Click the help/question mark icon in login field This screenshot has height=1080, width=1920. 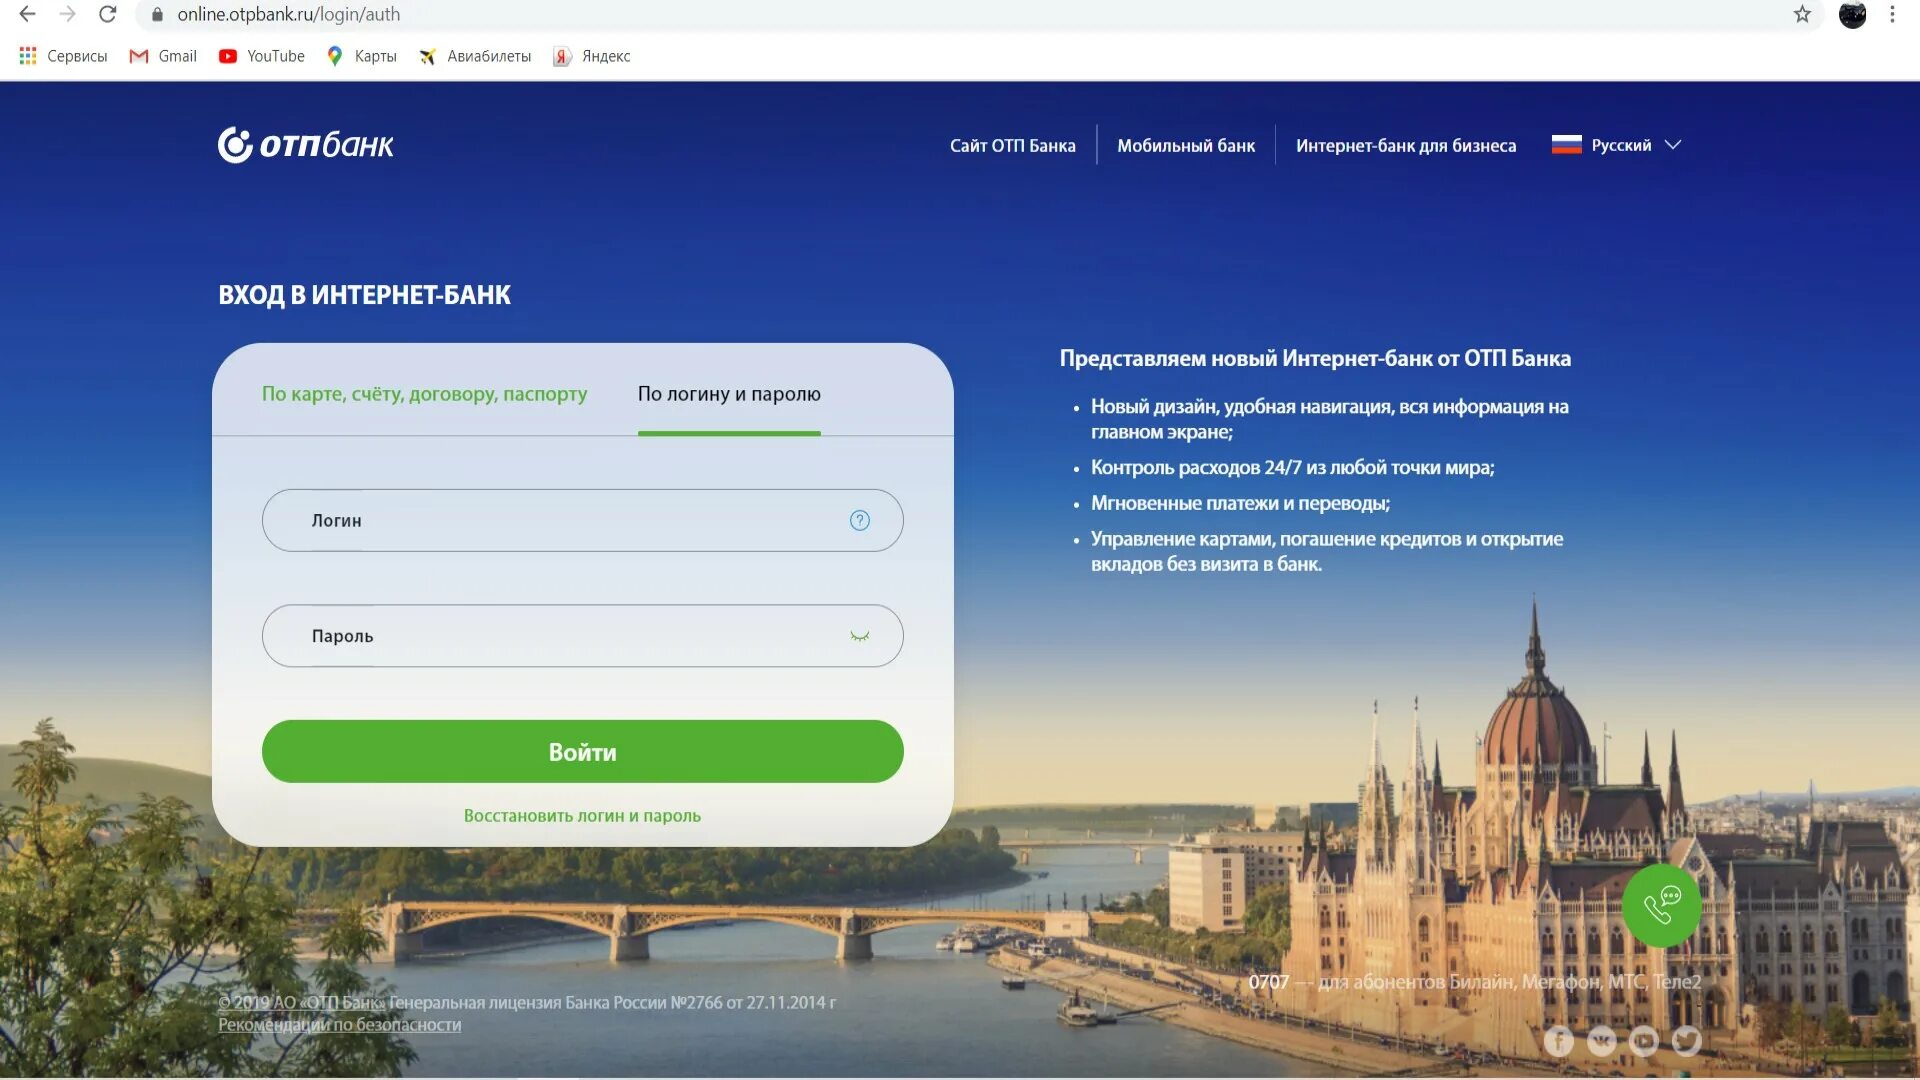coord(858,520)
